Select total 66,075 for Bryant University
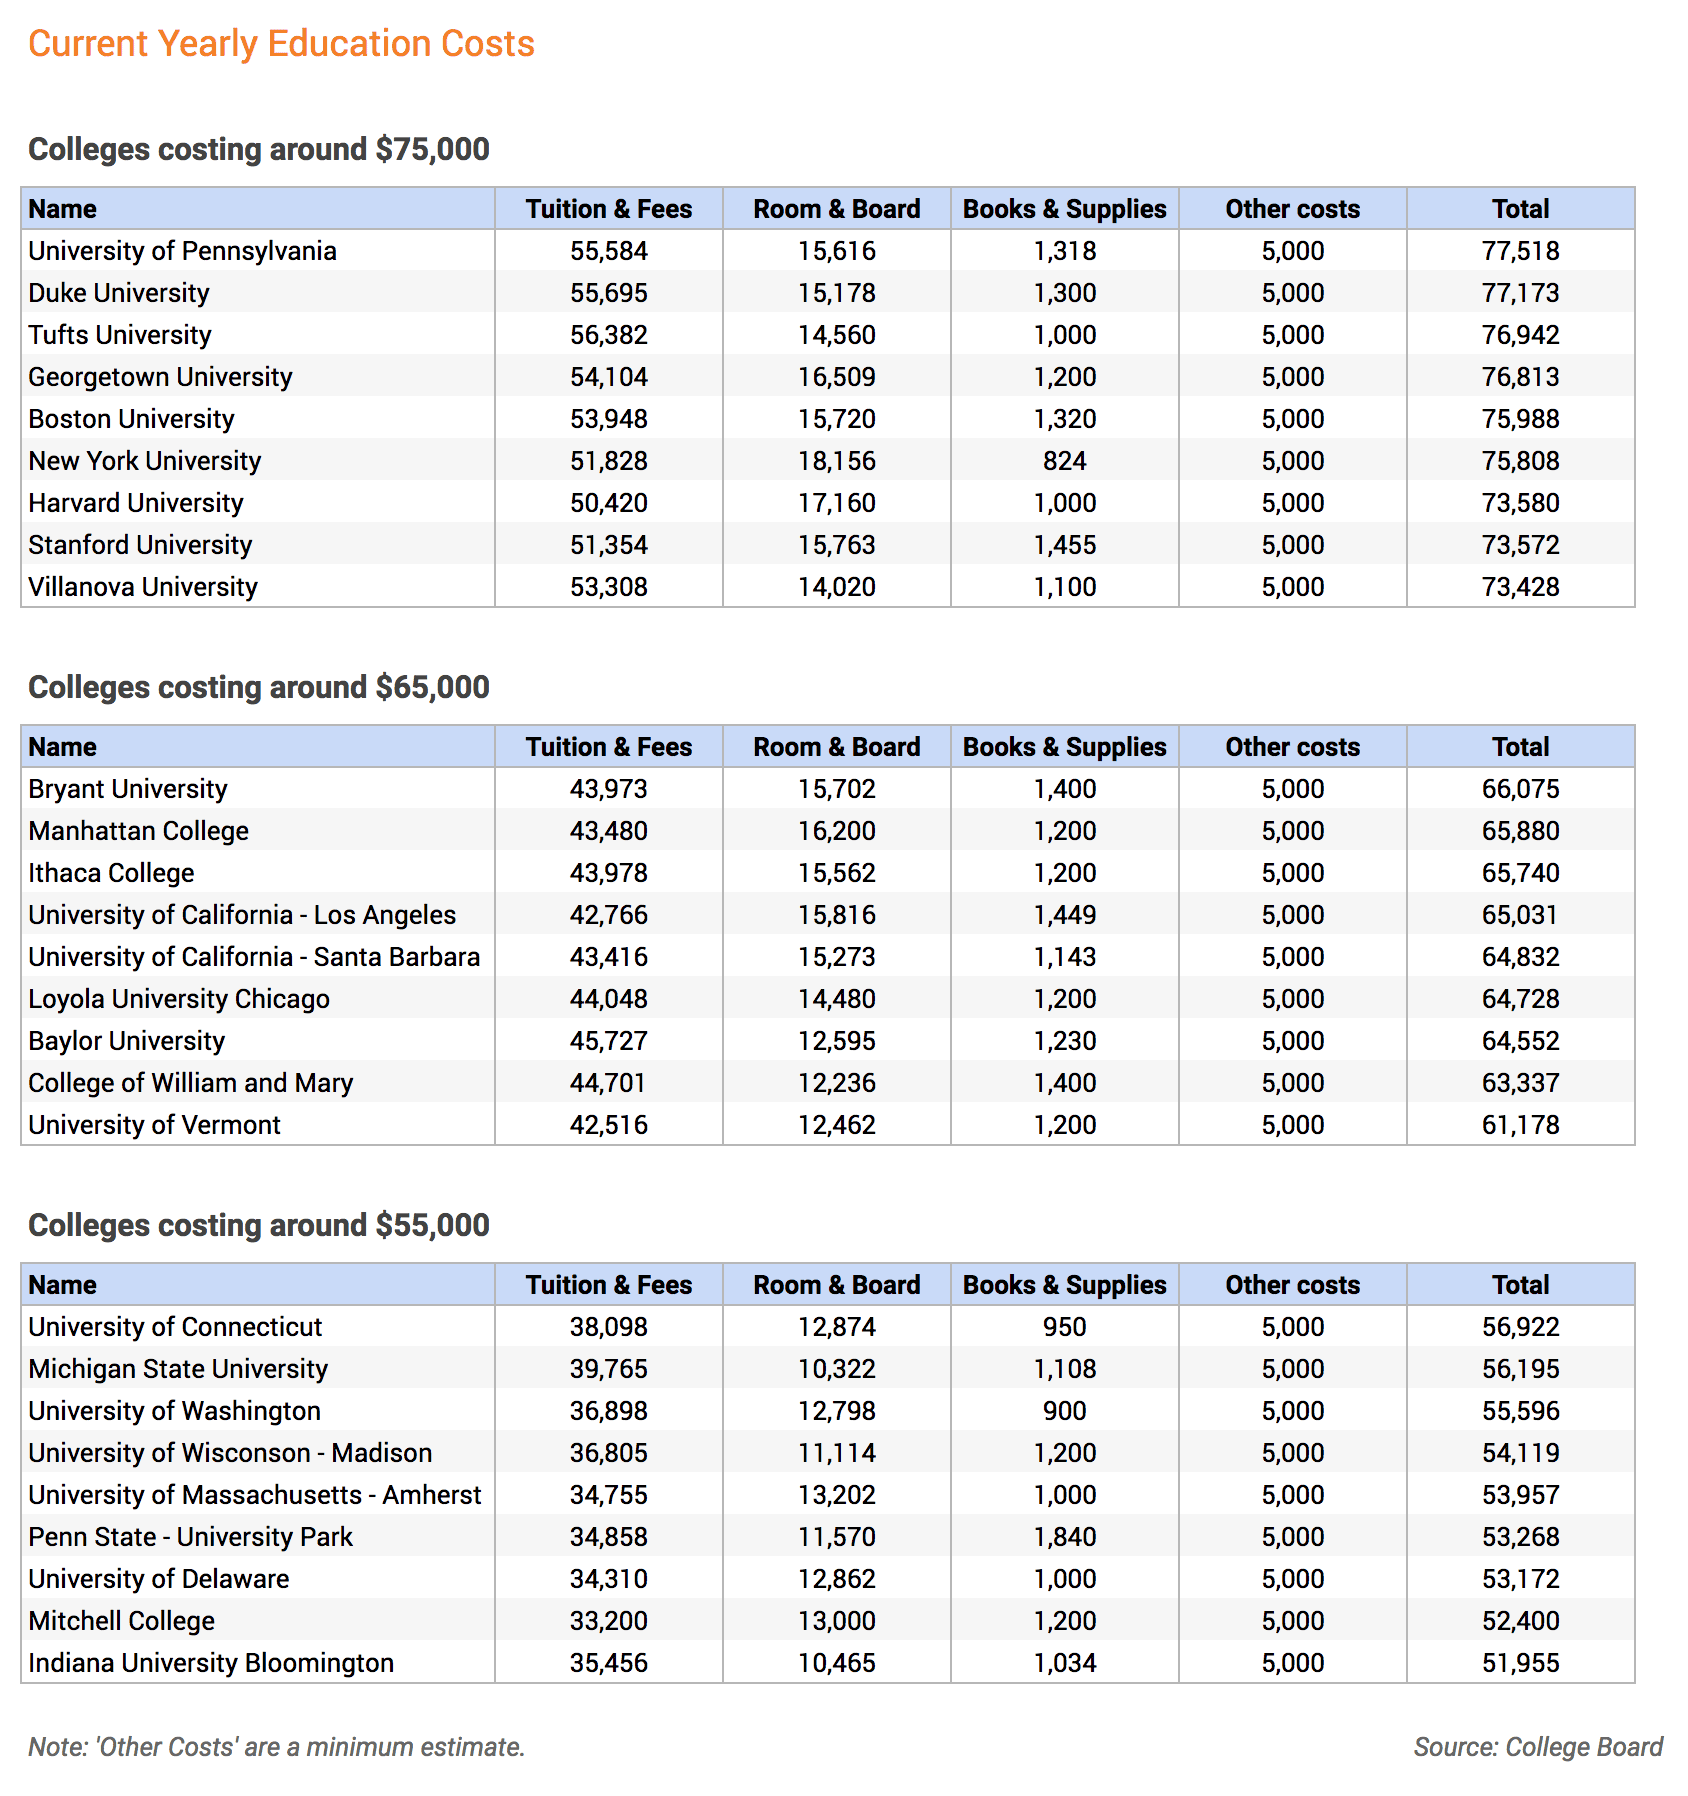The image size is (1688, 1796). (1521, 789)
